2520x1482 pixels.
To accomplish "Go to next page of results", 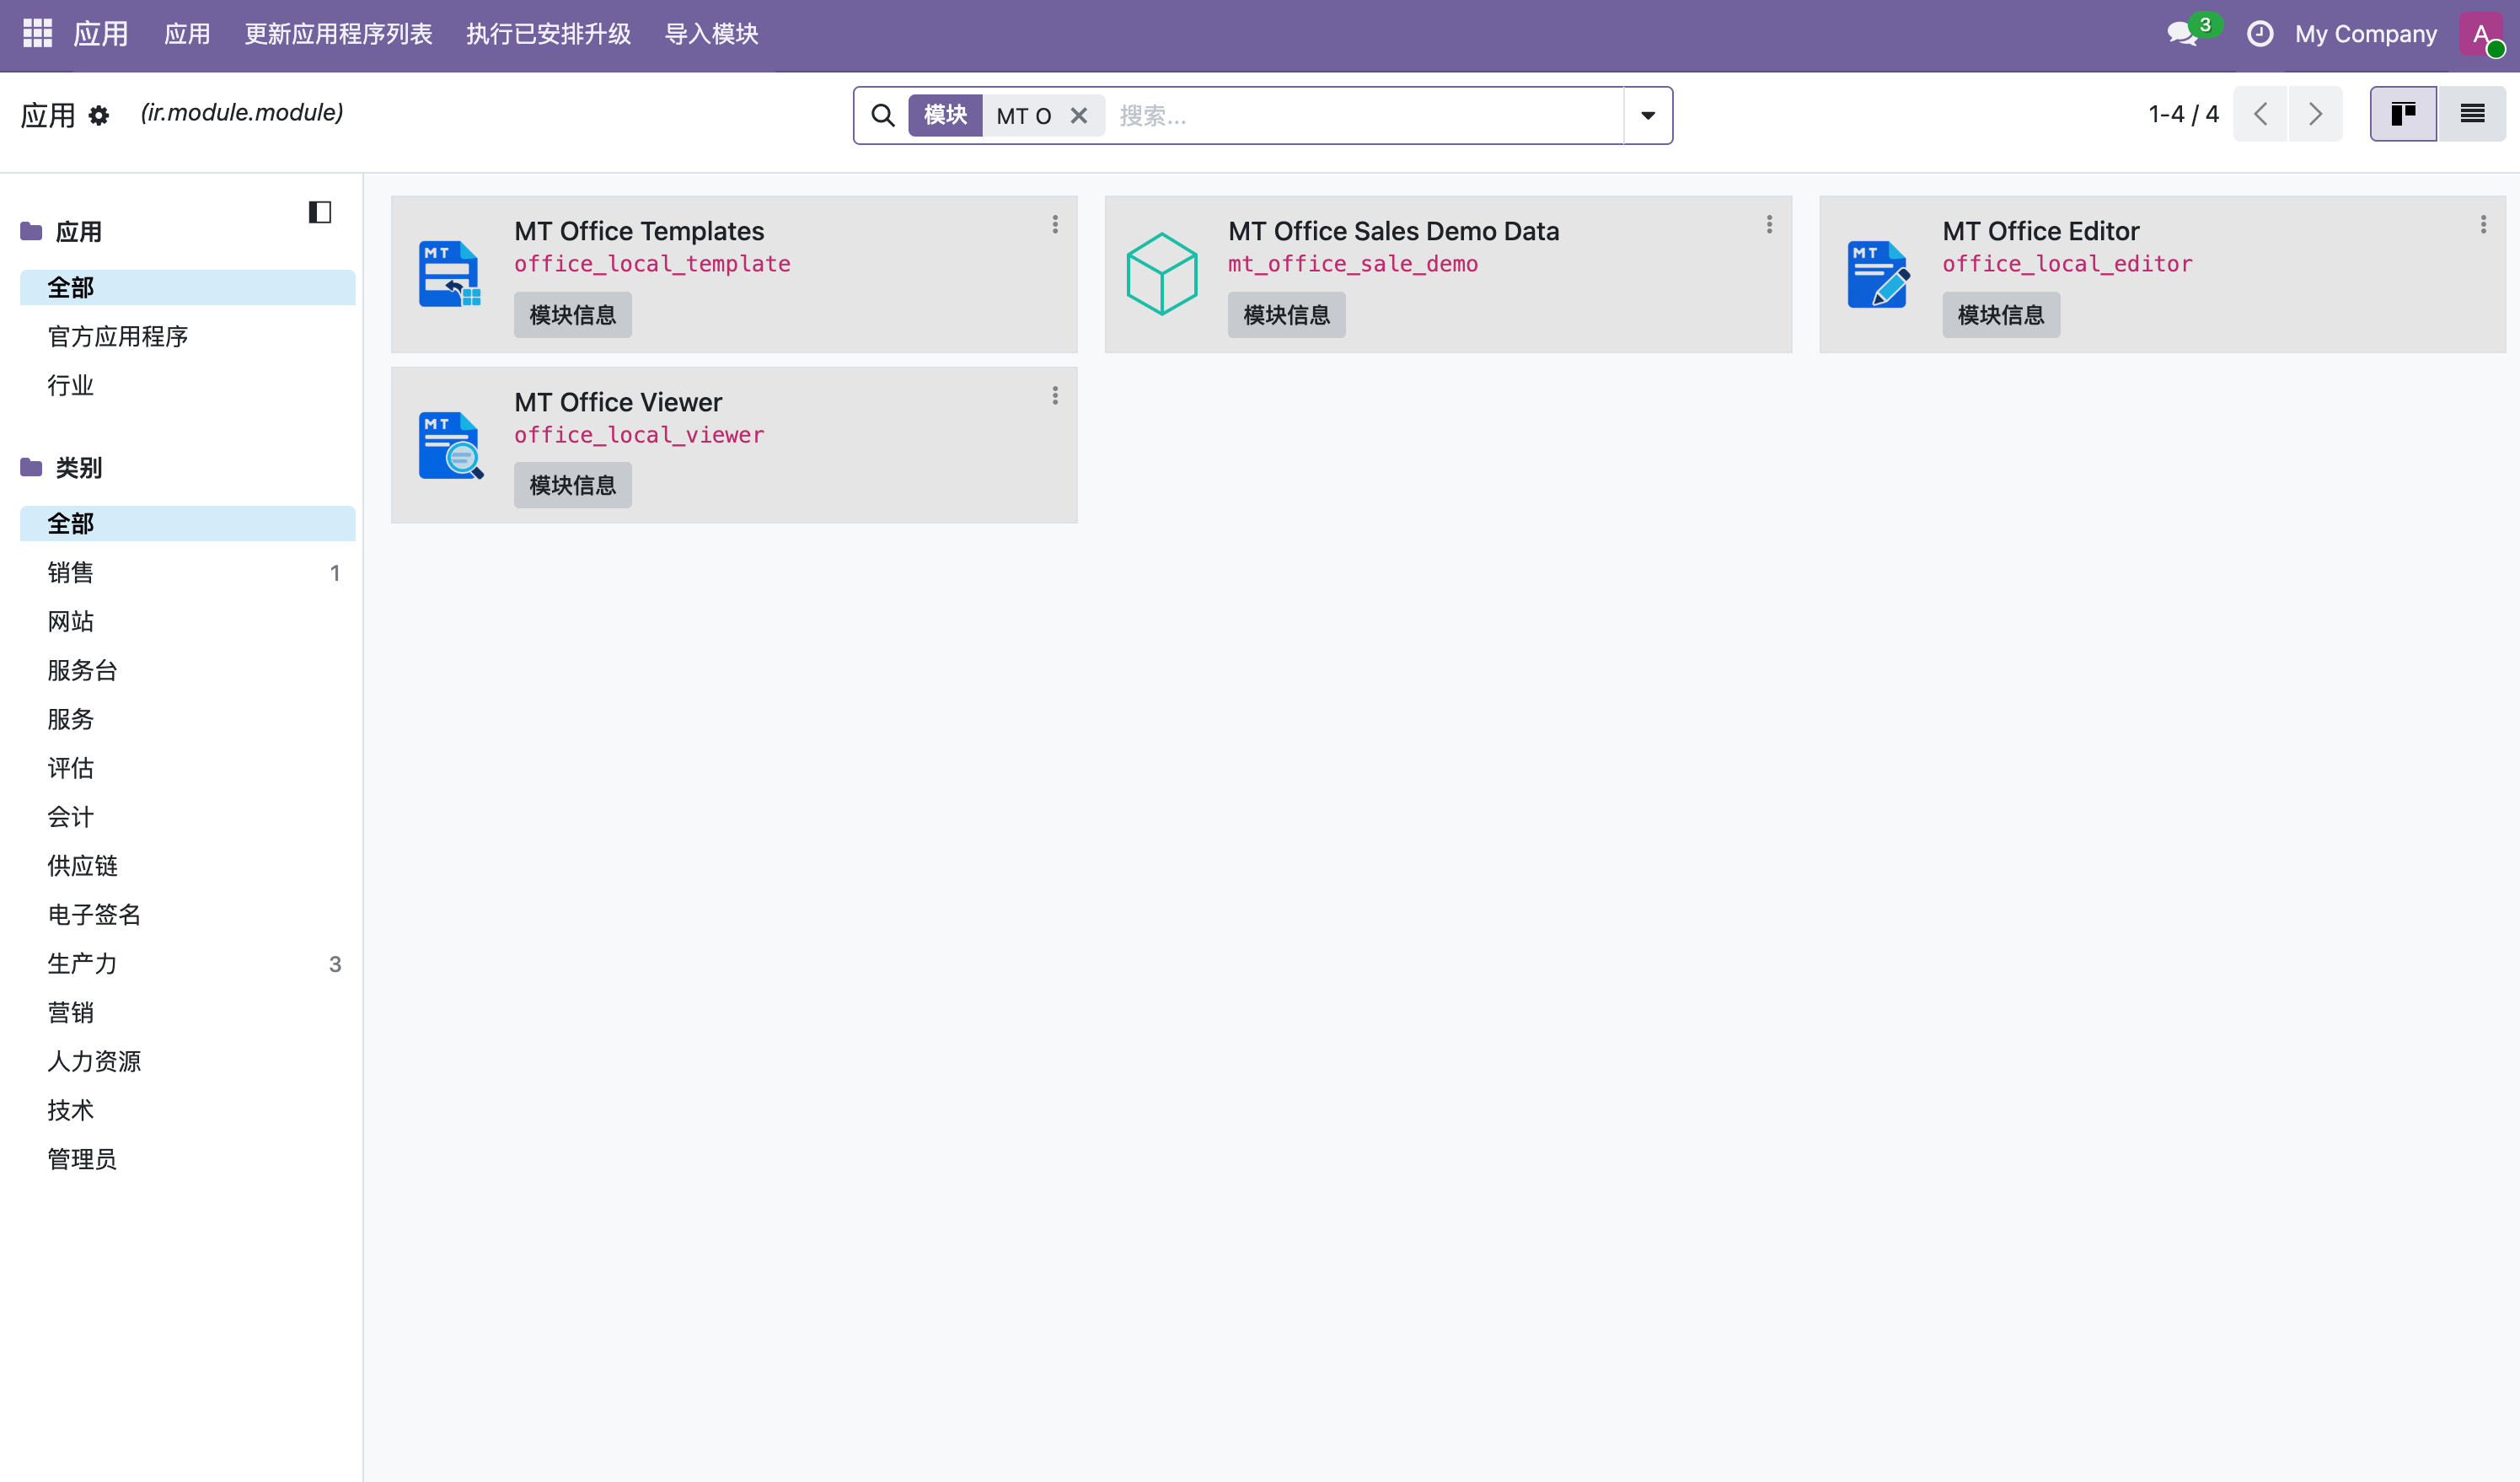I will tap(2315, 114).
